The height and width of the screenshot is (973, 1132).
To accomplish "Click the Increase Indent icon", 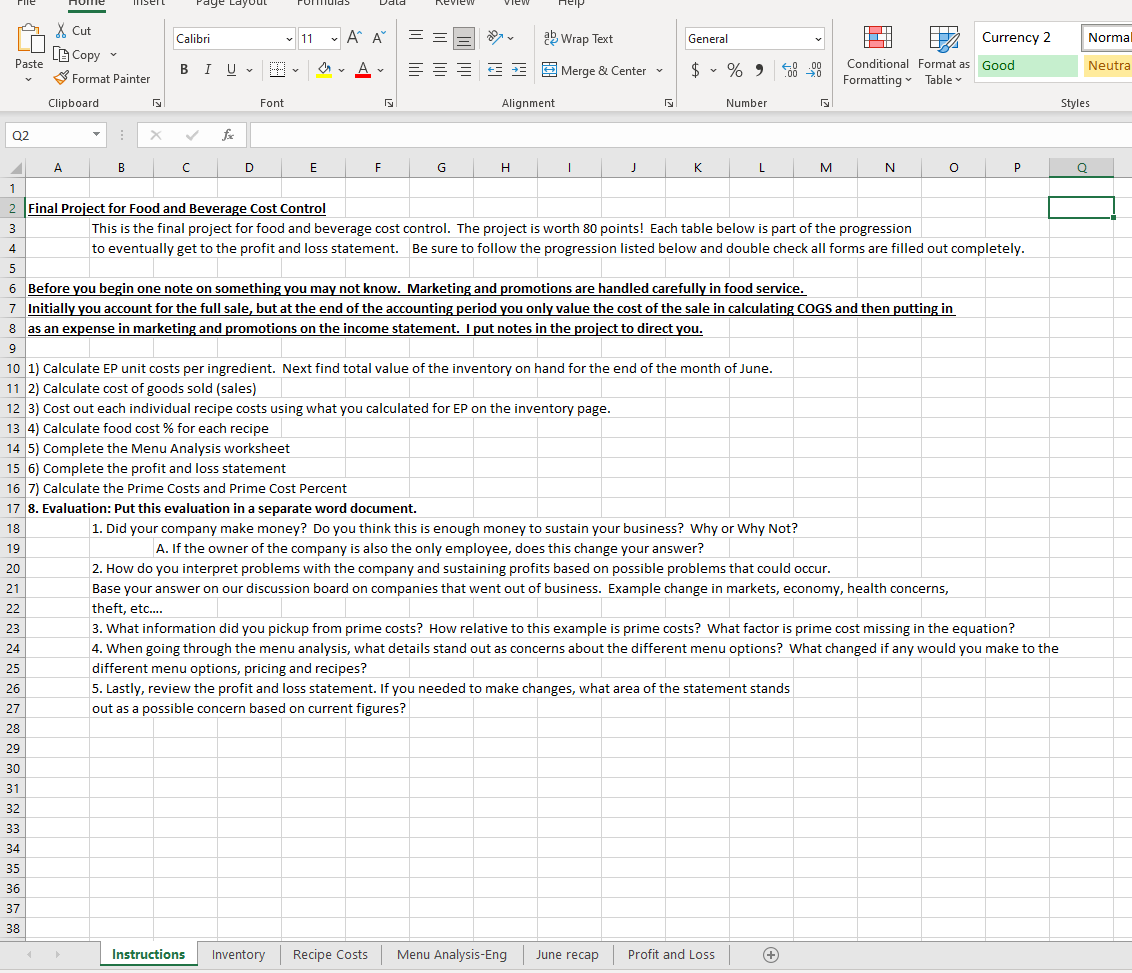I will pyautogui.click(x=519, y=69).
